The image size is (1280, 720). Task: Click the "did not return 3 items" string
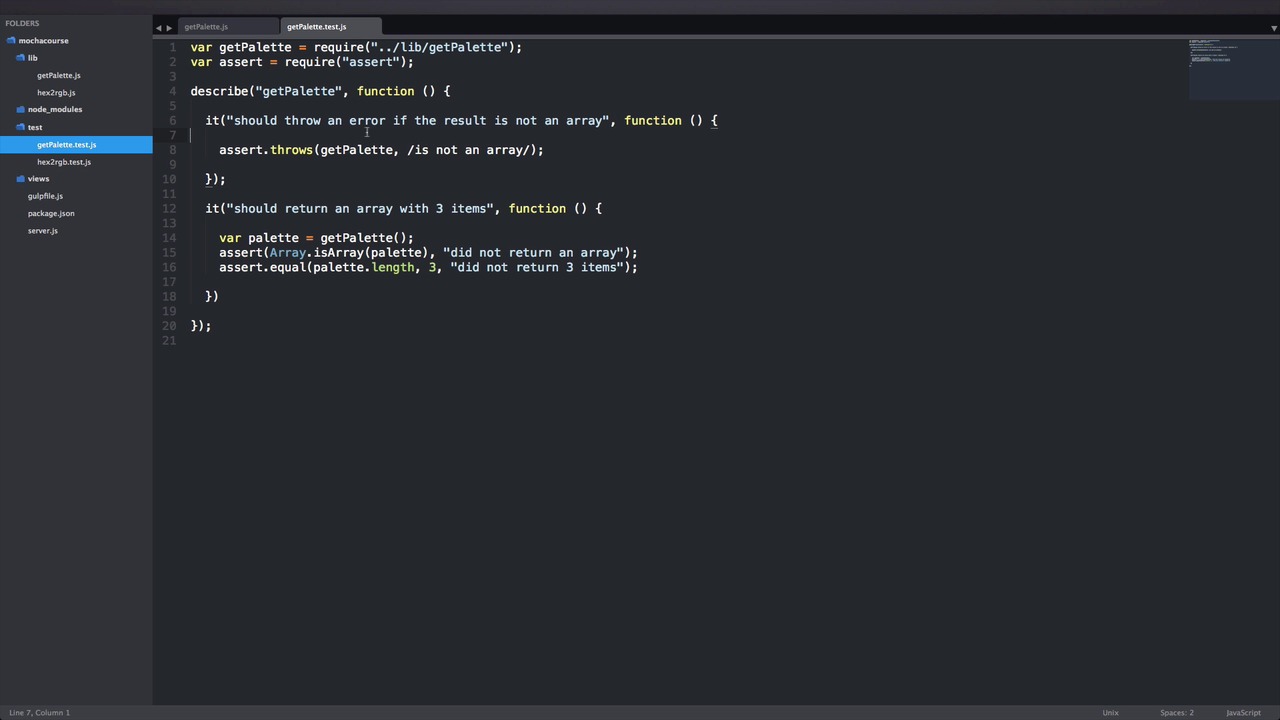click(x=537, y=267)
